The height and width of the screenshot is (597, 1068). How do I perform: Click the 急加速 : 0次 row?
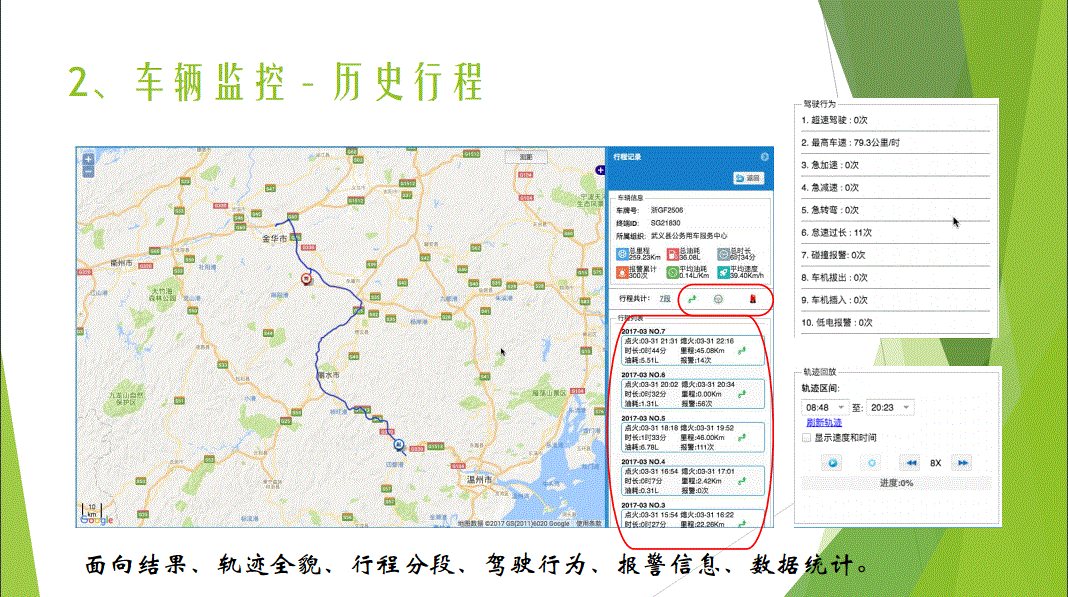click(895, 165)
